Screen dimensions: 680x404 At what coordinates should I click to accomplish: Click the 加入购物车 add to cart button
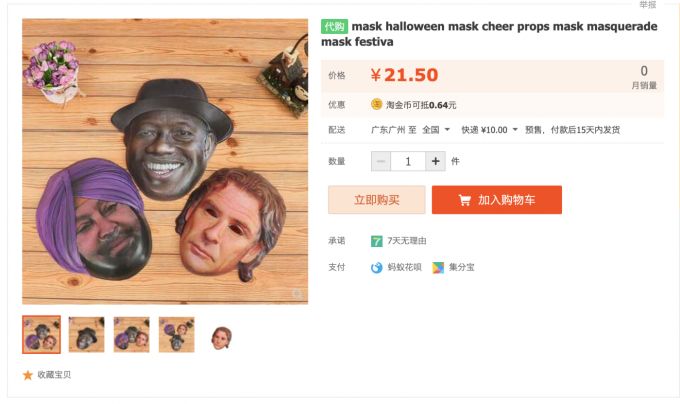[497, 200]
